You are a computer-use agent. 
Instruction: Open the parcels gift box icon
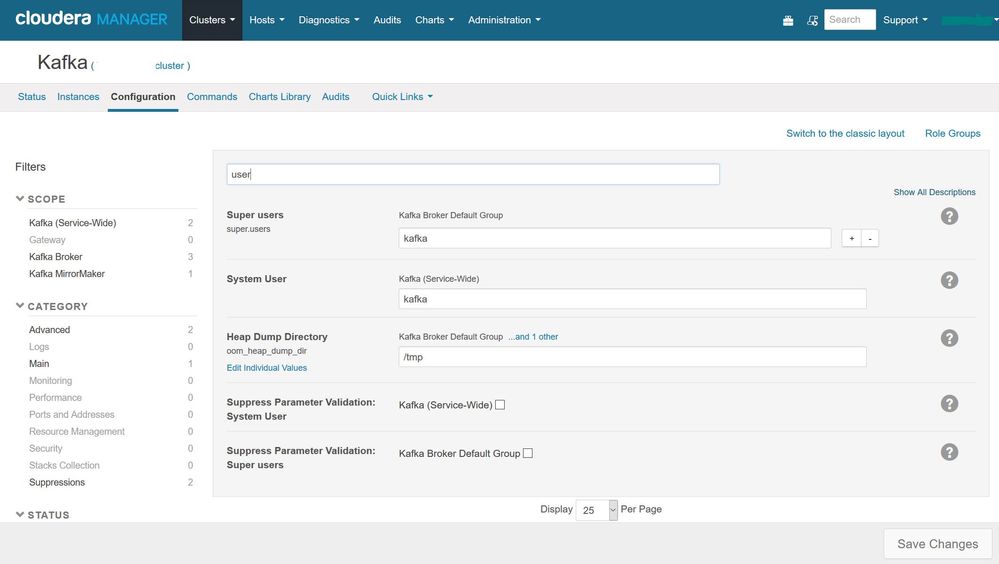click(788, 20)
